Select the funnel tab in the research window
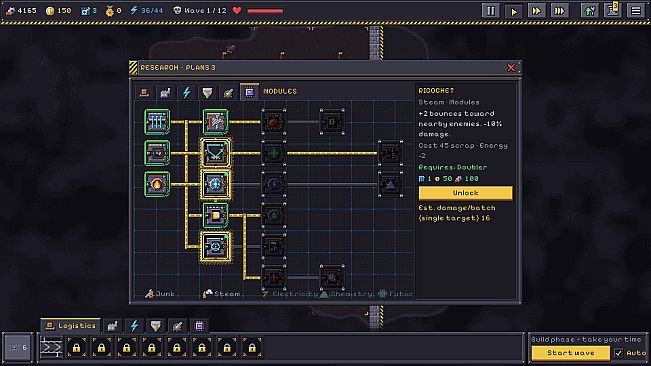The height and width of the screenshot is (366, 651). click(207, 92)
